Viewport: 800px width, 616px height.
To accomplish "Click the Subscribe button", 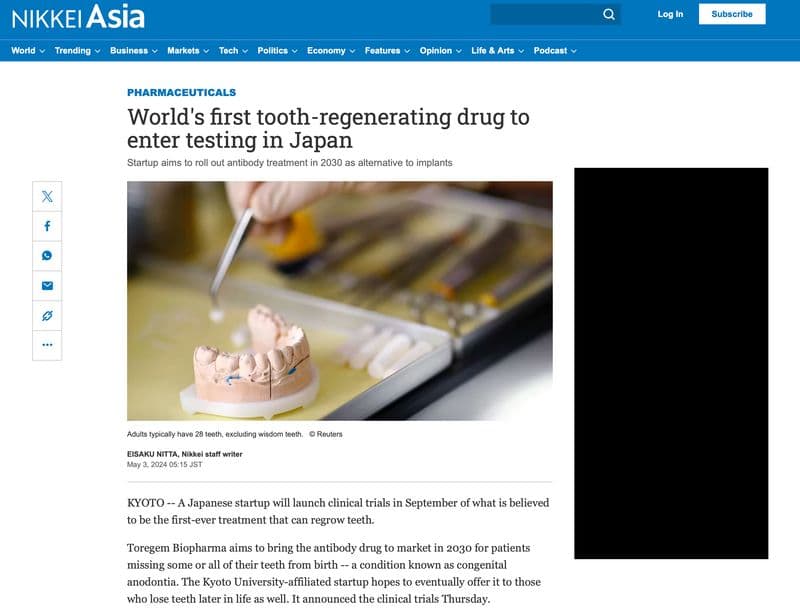I will 732,14.
